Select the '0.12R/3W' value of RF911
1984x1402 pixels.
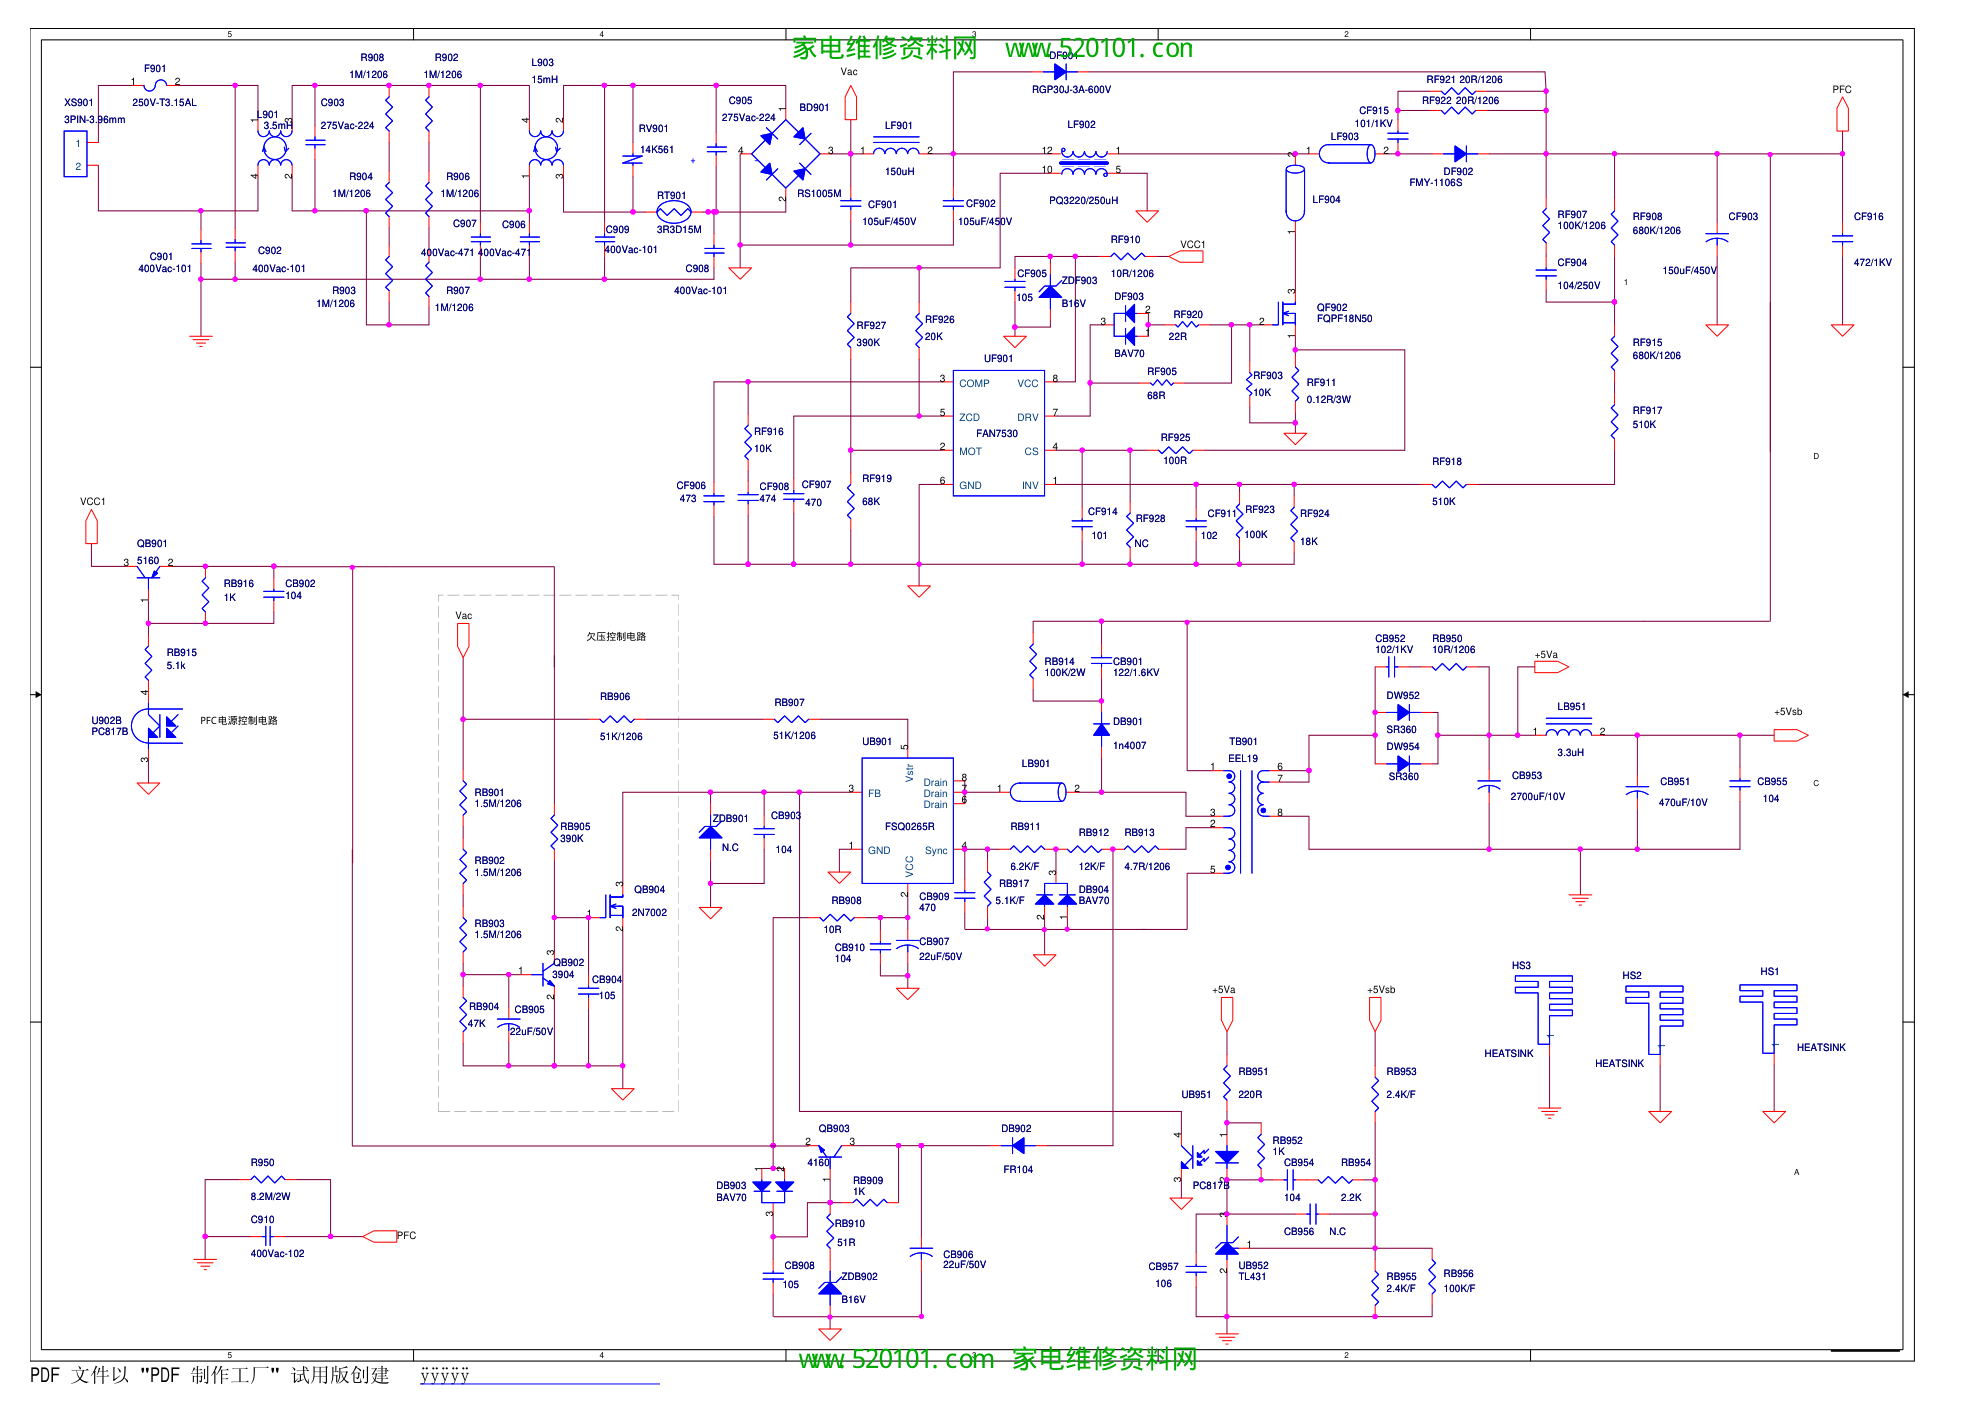coord(1328,399)
